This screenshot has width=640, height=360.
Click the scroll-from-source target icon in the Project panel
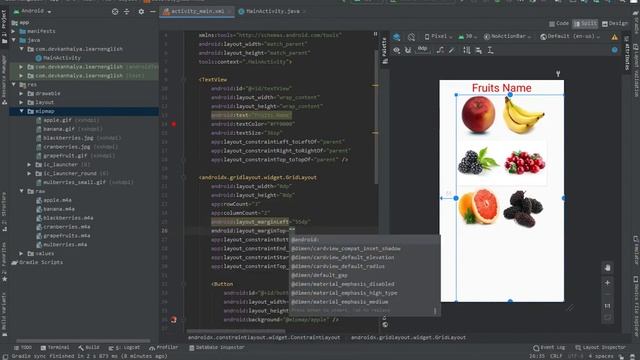pos(115,12)
